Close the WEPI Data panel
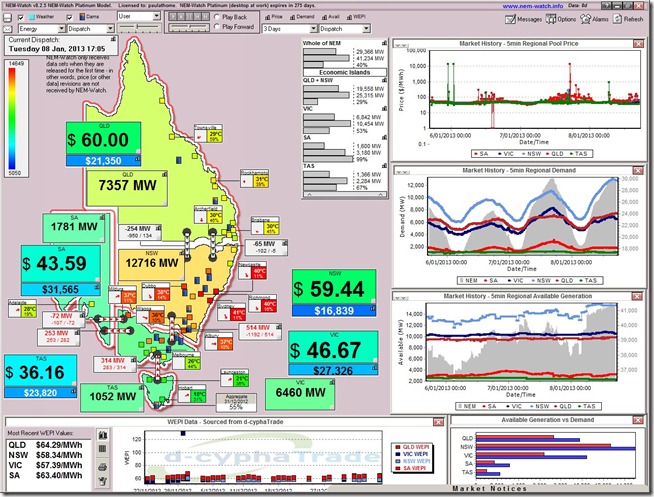Image resolution: width=654 pixels, height=497 pixels. (x=438, y=422)
